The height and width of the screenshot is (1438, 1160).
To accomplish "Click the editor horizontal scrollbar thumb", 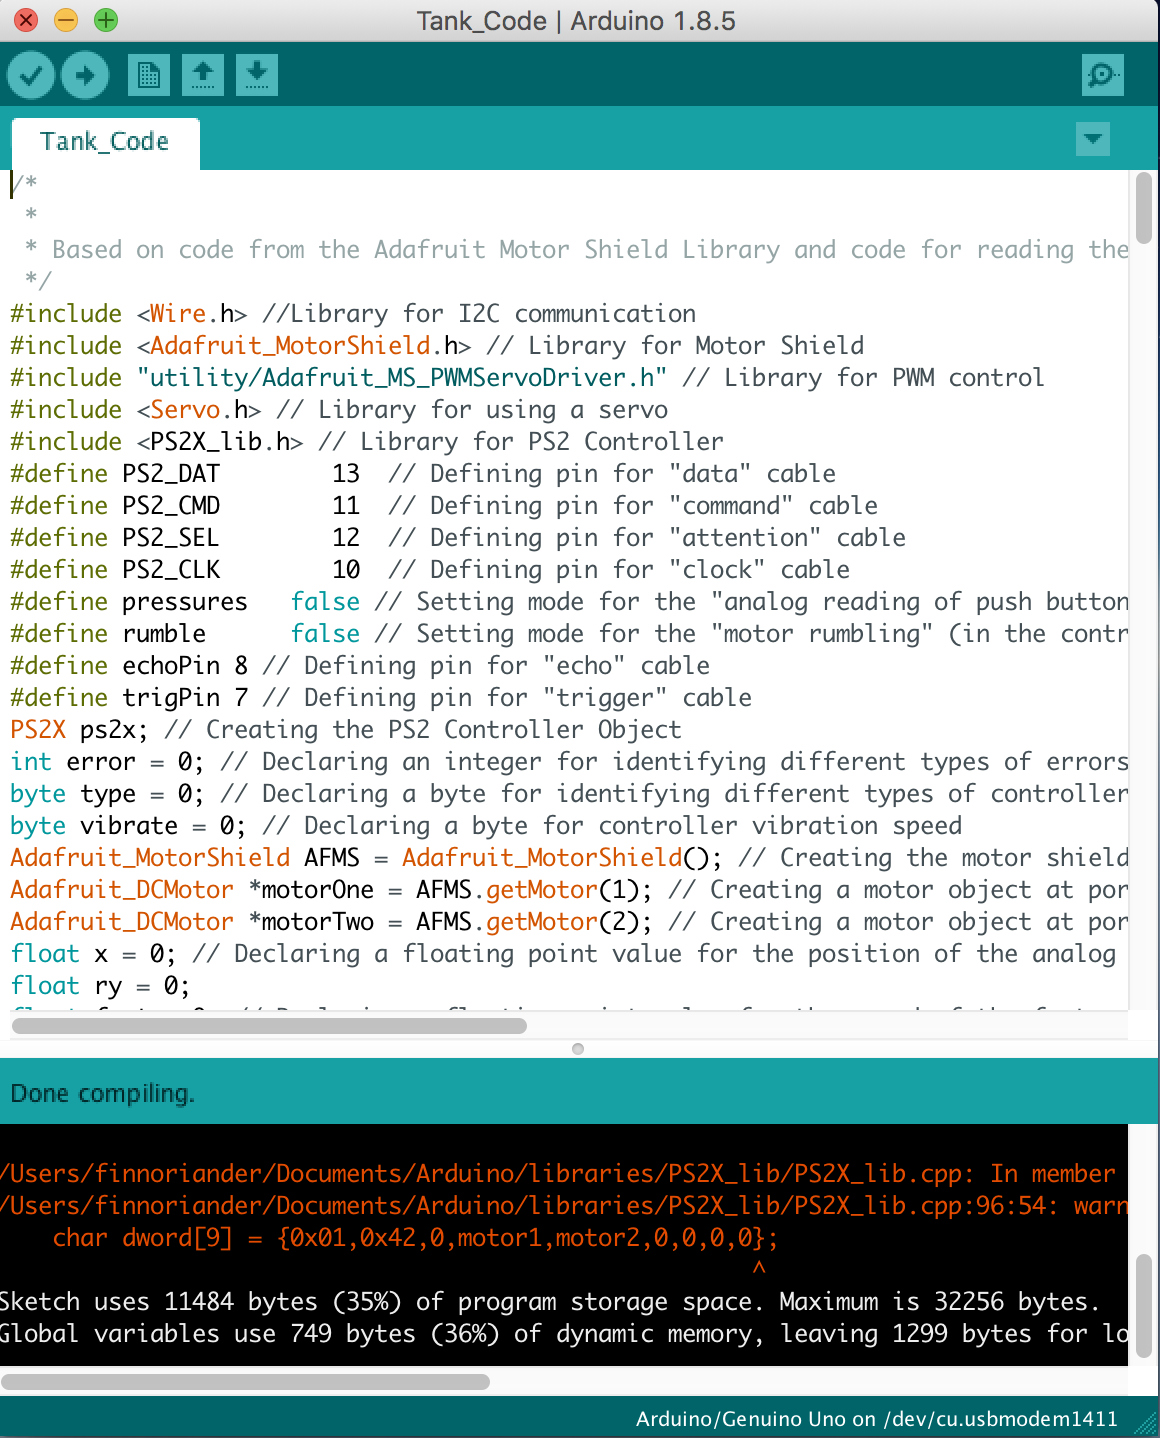I will [269, 1025].
